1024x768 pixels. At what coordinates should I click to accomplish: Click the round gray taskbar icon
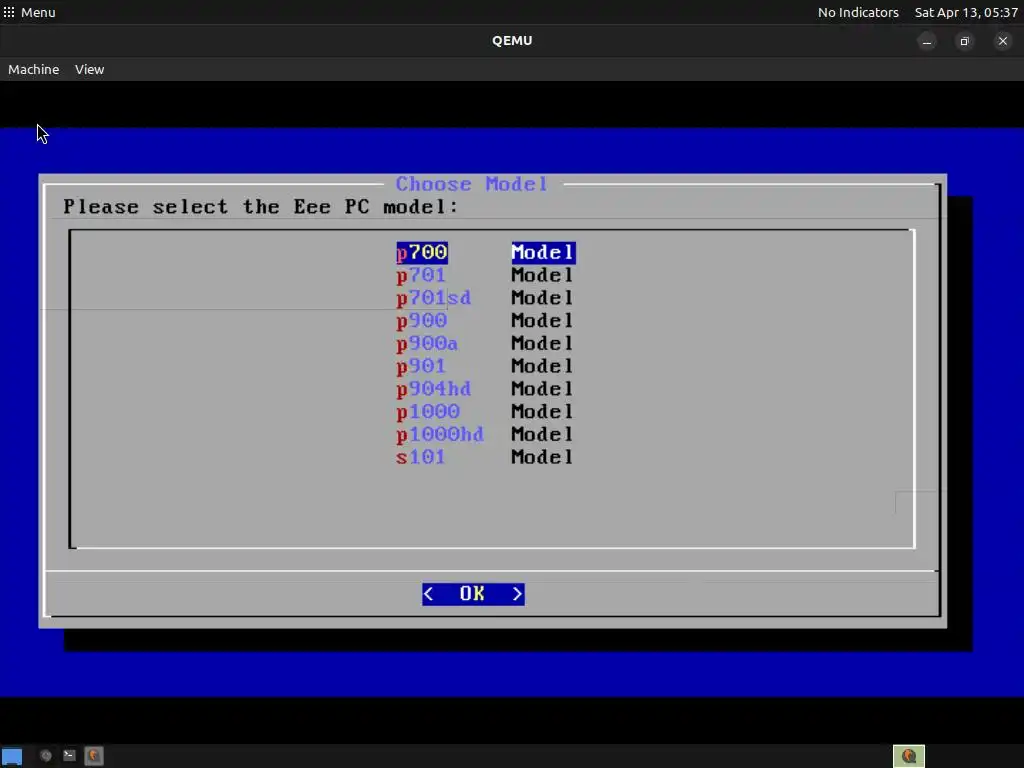click(46, 756)
